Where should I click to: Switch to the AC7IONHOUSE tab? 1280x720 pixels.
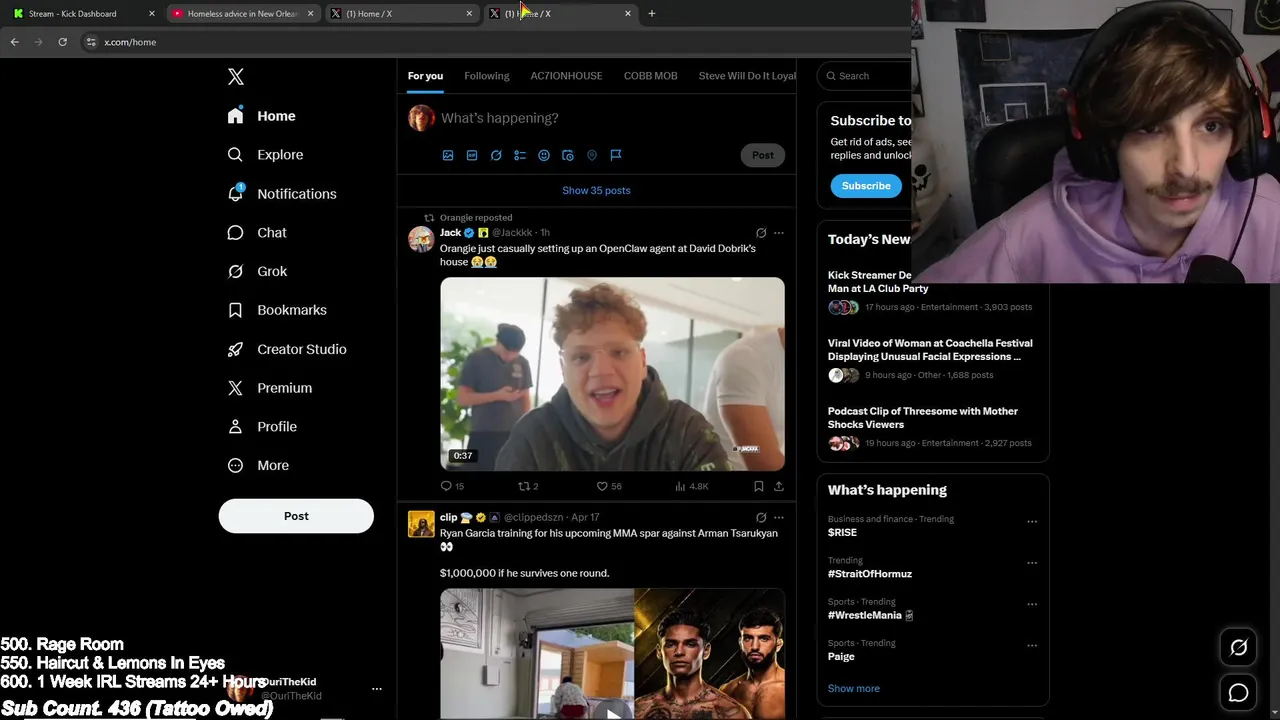566,76
